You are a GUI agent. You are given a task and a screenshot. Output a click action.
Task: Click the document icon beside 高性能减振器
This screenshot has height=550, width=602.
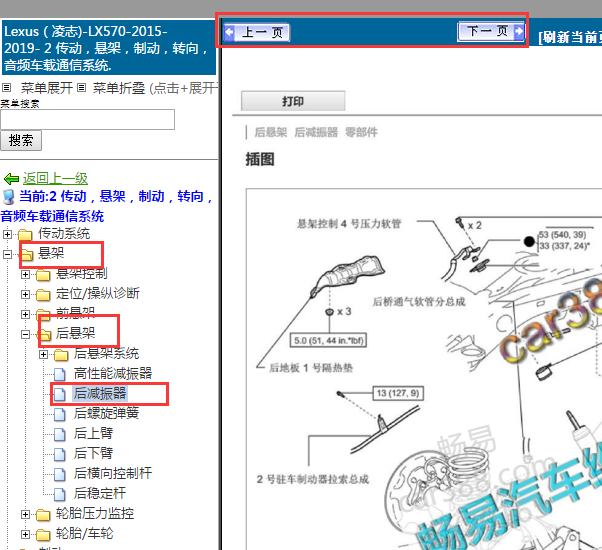point(60,374)
